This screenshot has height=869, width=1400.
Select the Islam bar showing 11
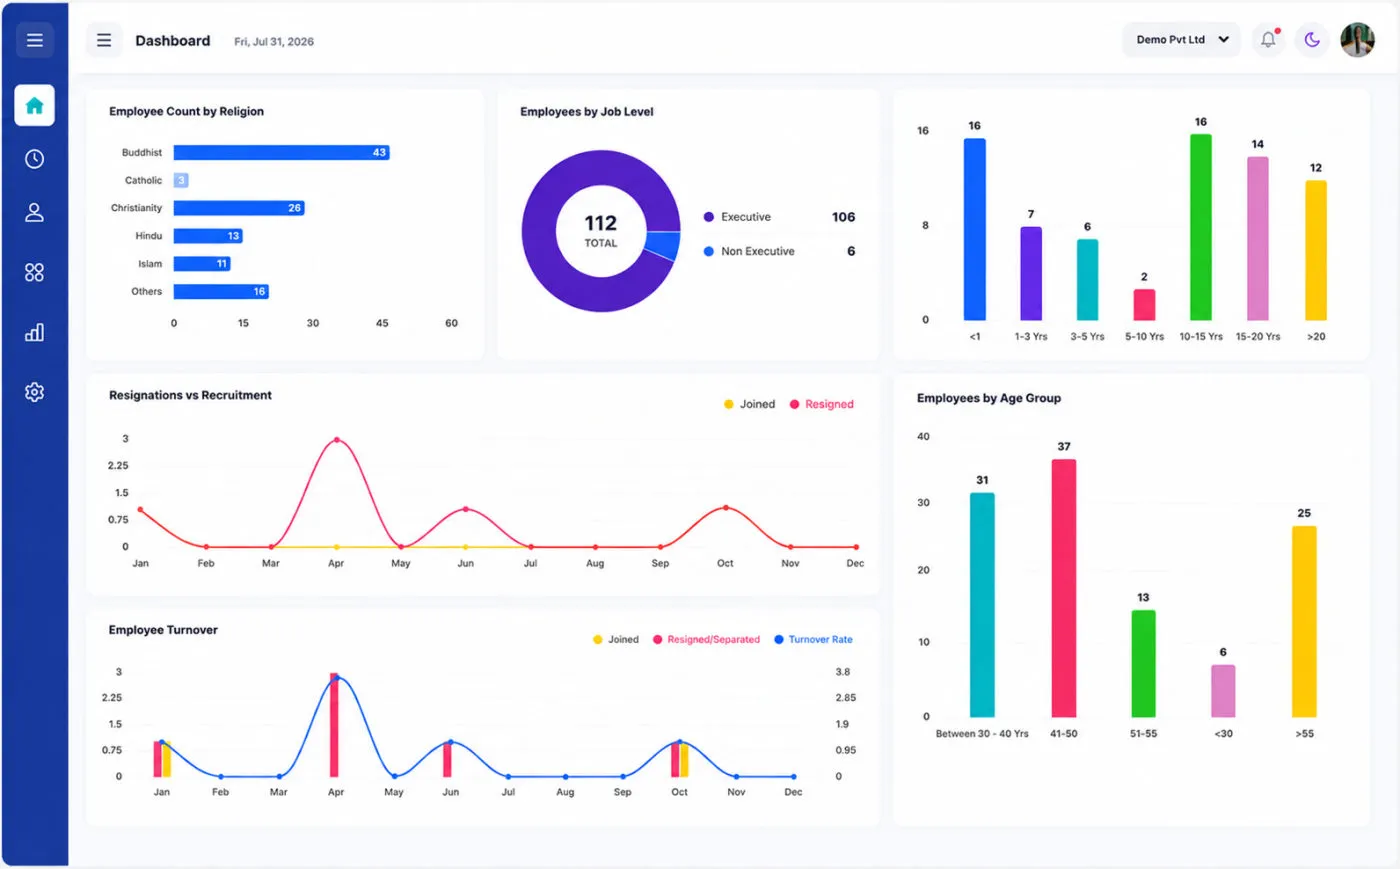(x=202, y=264)
